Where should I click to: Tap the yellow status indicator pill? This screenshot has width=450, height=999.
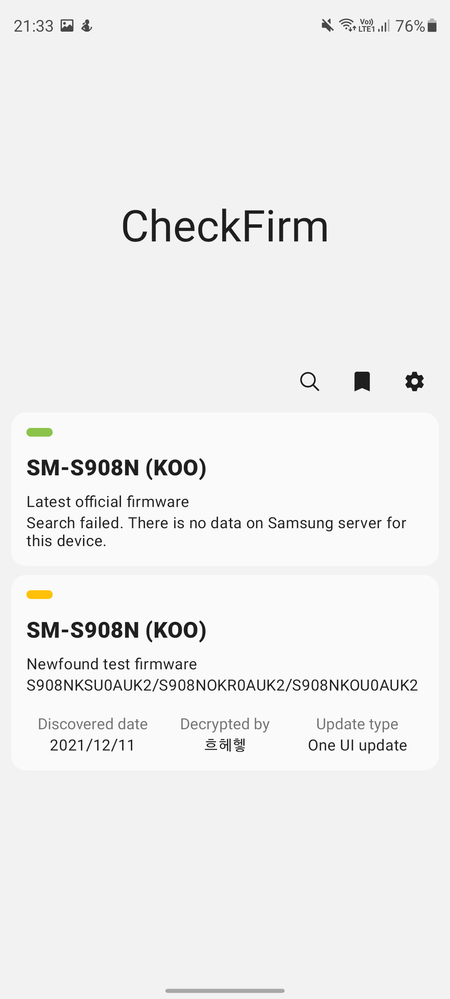click(x=40, y=595)
